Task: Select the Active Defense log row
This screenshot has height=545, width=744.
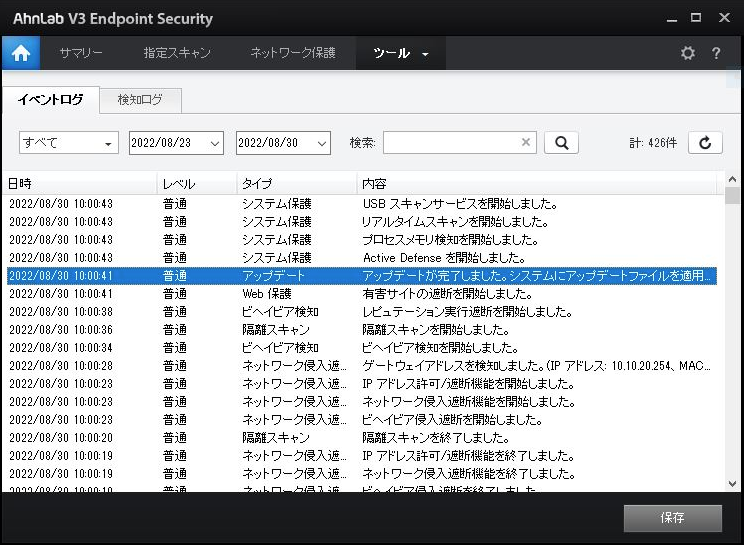Action: (x=362, y=258)
